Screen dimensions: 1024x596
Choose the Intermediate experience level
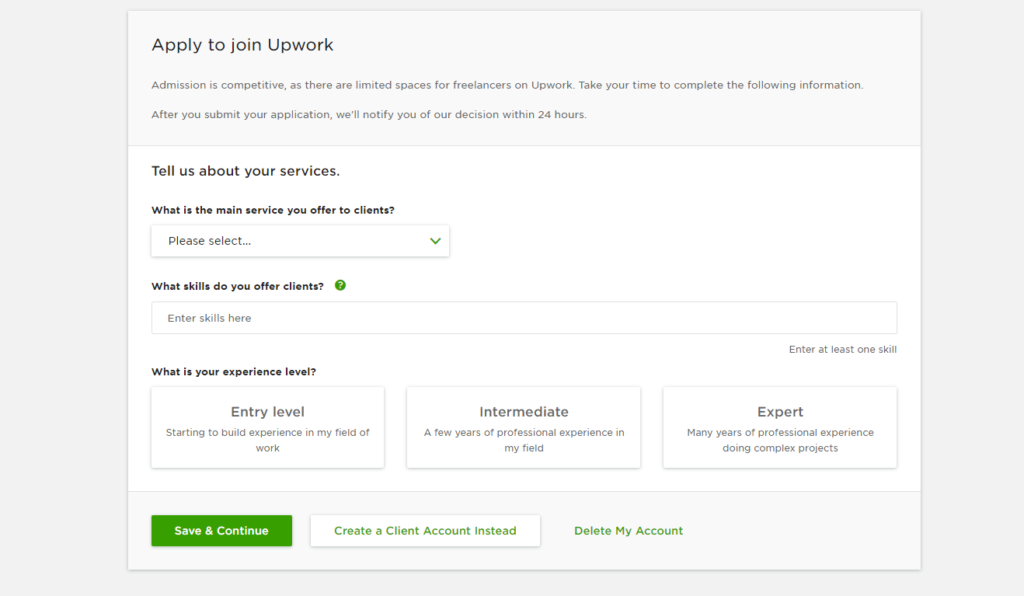coord(523,427)
